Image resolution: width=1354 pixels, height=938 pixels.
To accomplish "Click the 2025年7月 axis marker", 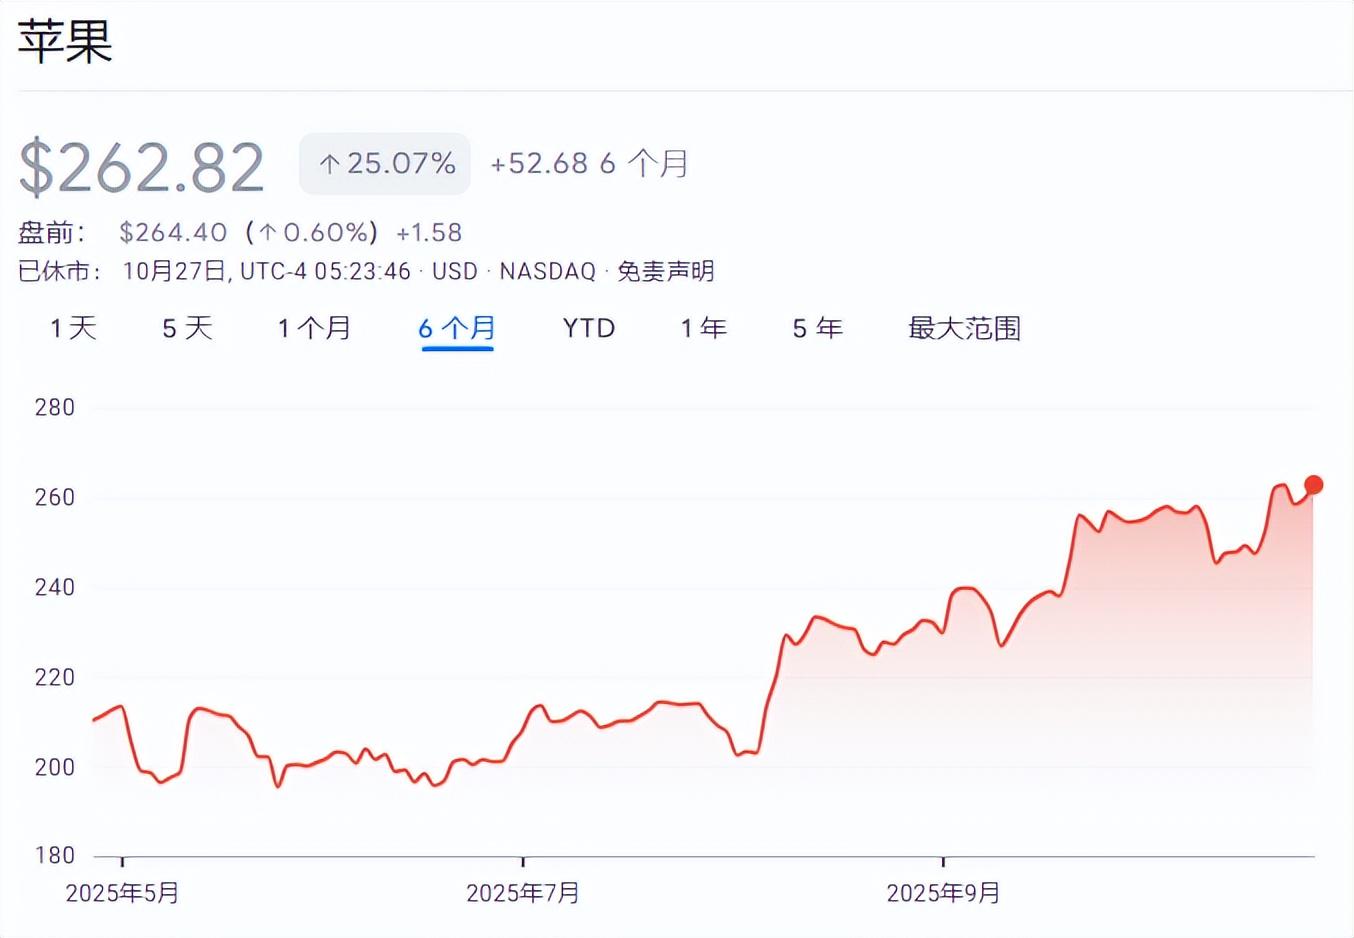I will pos(523,892).
